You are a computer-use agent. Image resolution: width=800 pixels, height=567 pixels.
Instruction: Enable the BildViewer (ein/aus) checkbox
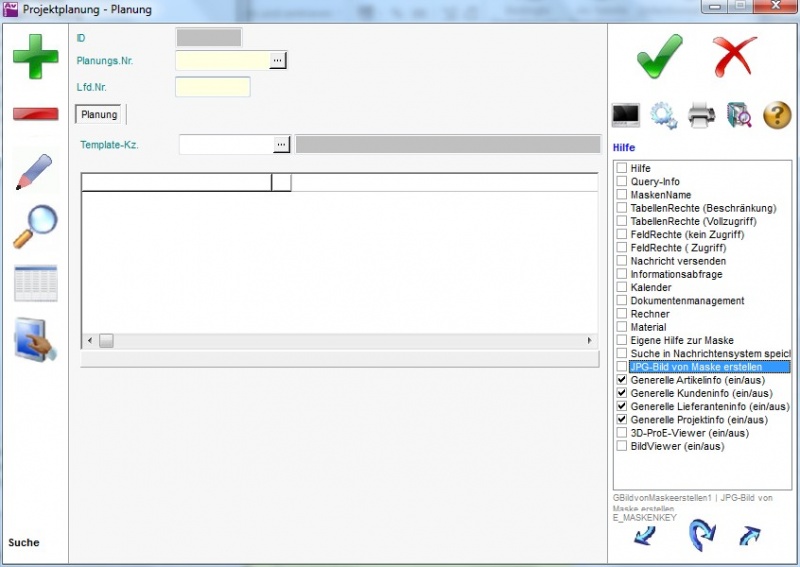point(622,446)
